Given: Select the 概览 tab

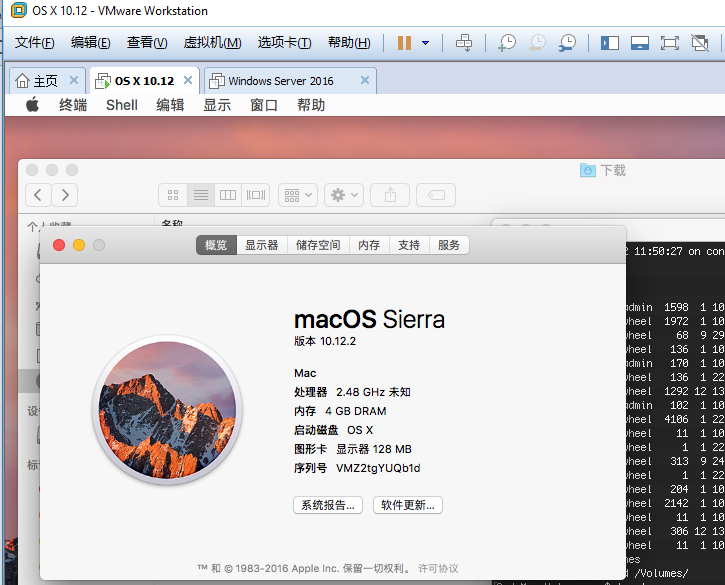Looking at the screenshot, I should pyautogui.click(x=216, y=245).
